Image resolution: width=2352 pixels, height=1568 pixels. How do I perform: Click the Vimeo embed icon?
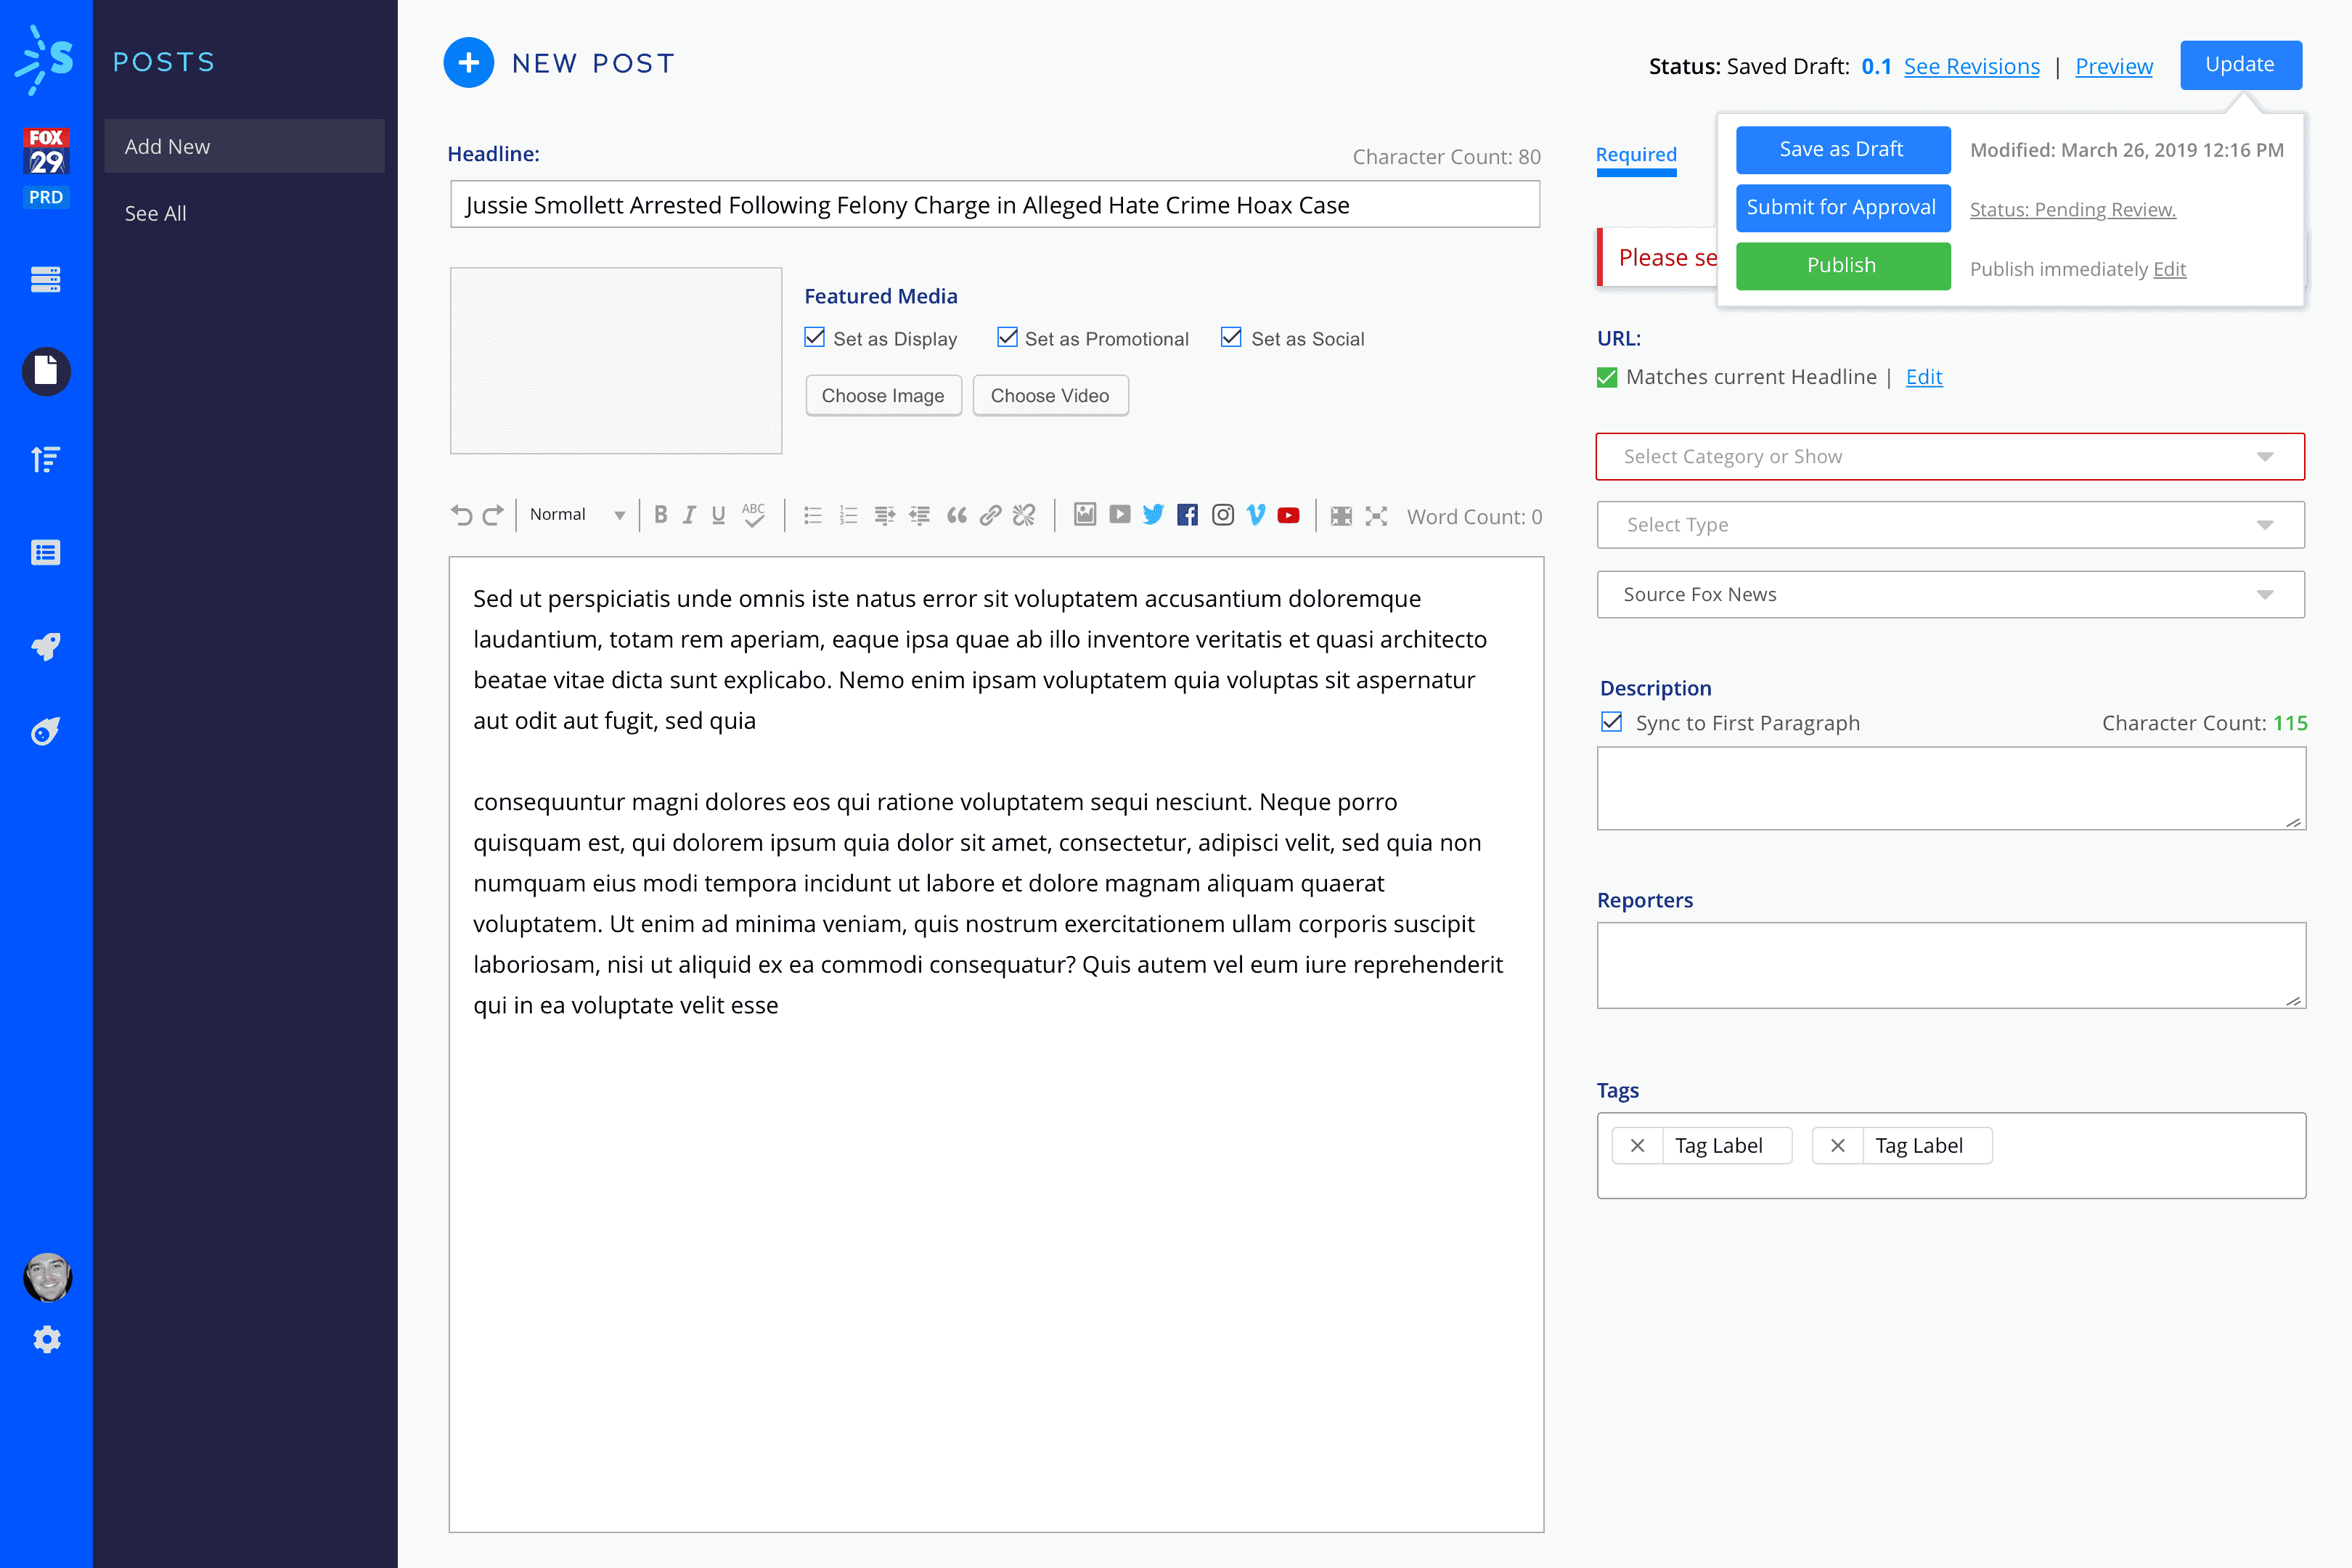pyautogui.click(x=1256, y=515)
